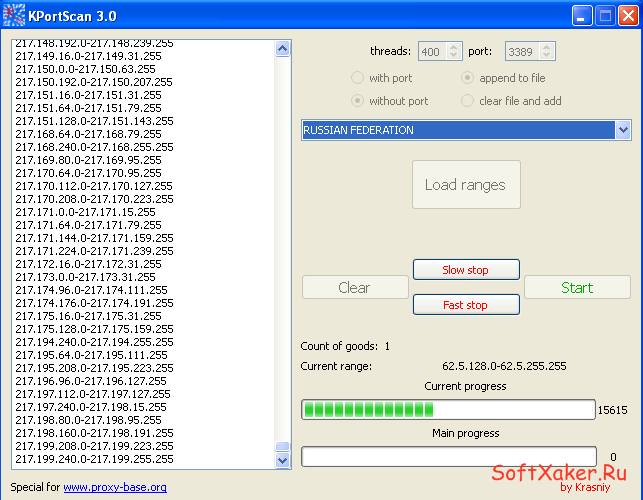Viewport: 643px width, 500px height.
Task: Select range 217.199.240.0-217.199.255.255
Action: click(94, 459)
